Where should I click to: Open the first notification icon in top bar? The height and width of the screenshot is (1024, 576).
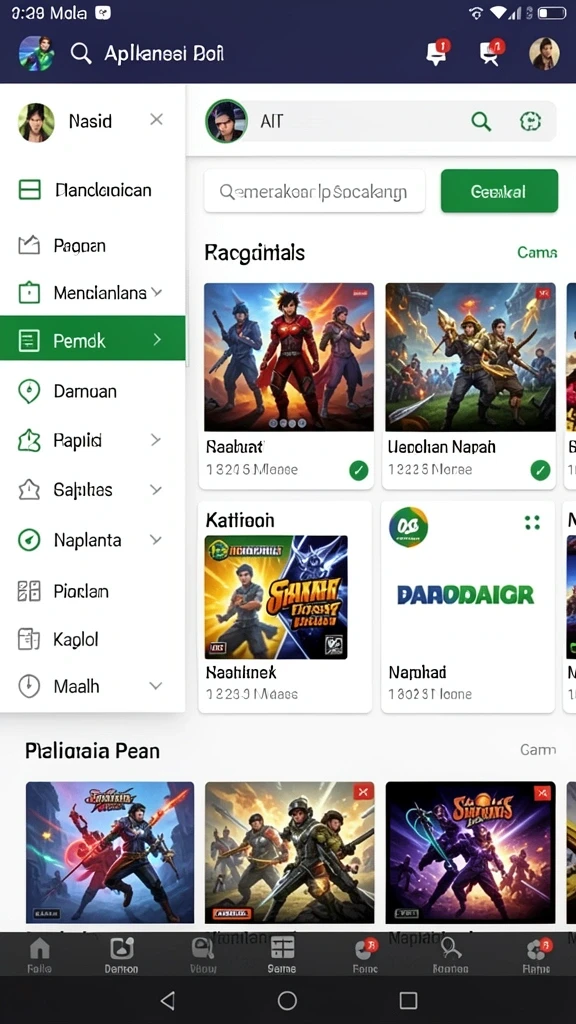point(438,53)
